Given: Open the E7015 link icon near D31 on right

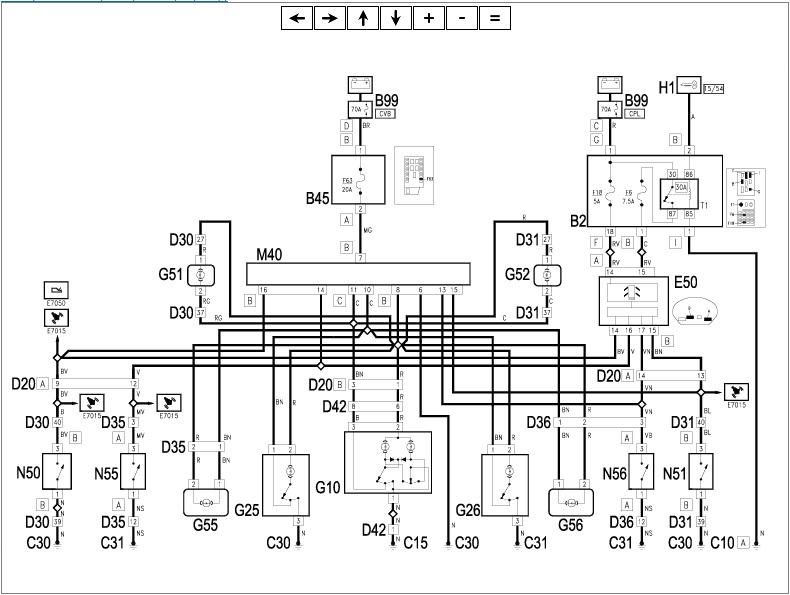Looking at the screenshot, I should (x=736, y=392).
